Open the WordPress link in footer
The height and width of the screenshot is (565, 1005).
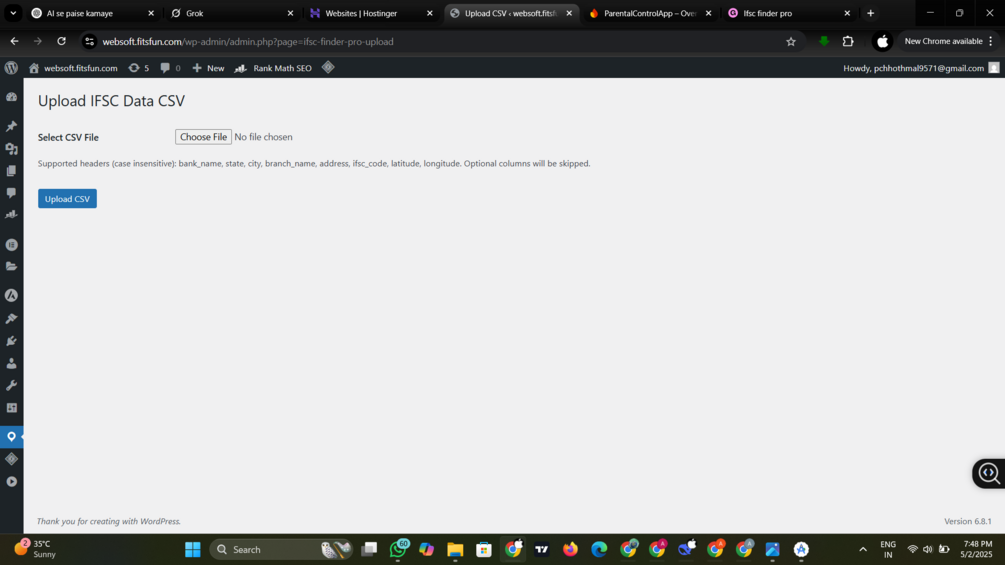coord(160,521)
